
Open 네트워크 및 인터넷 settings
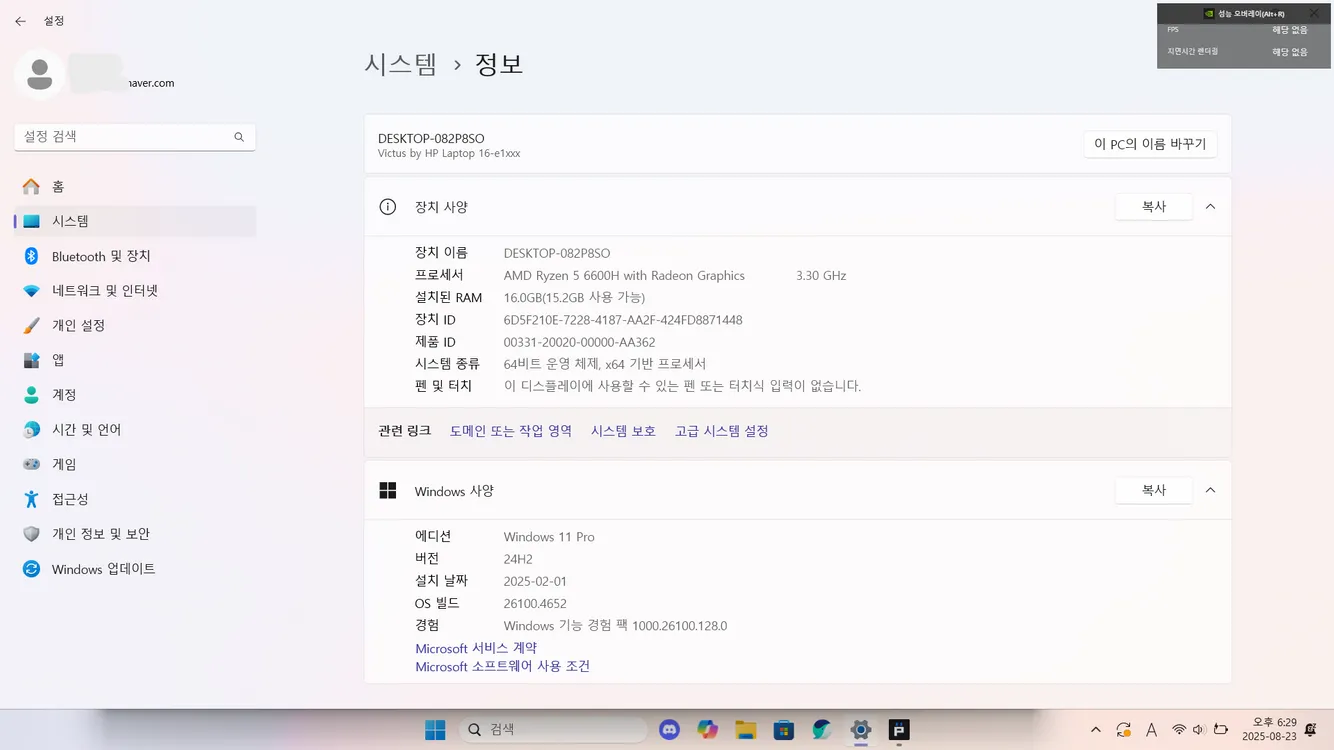pos(135,291)
